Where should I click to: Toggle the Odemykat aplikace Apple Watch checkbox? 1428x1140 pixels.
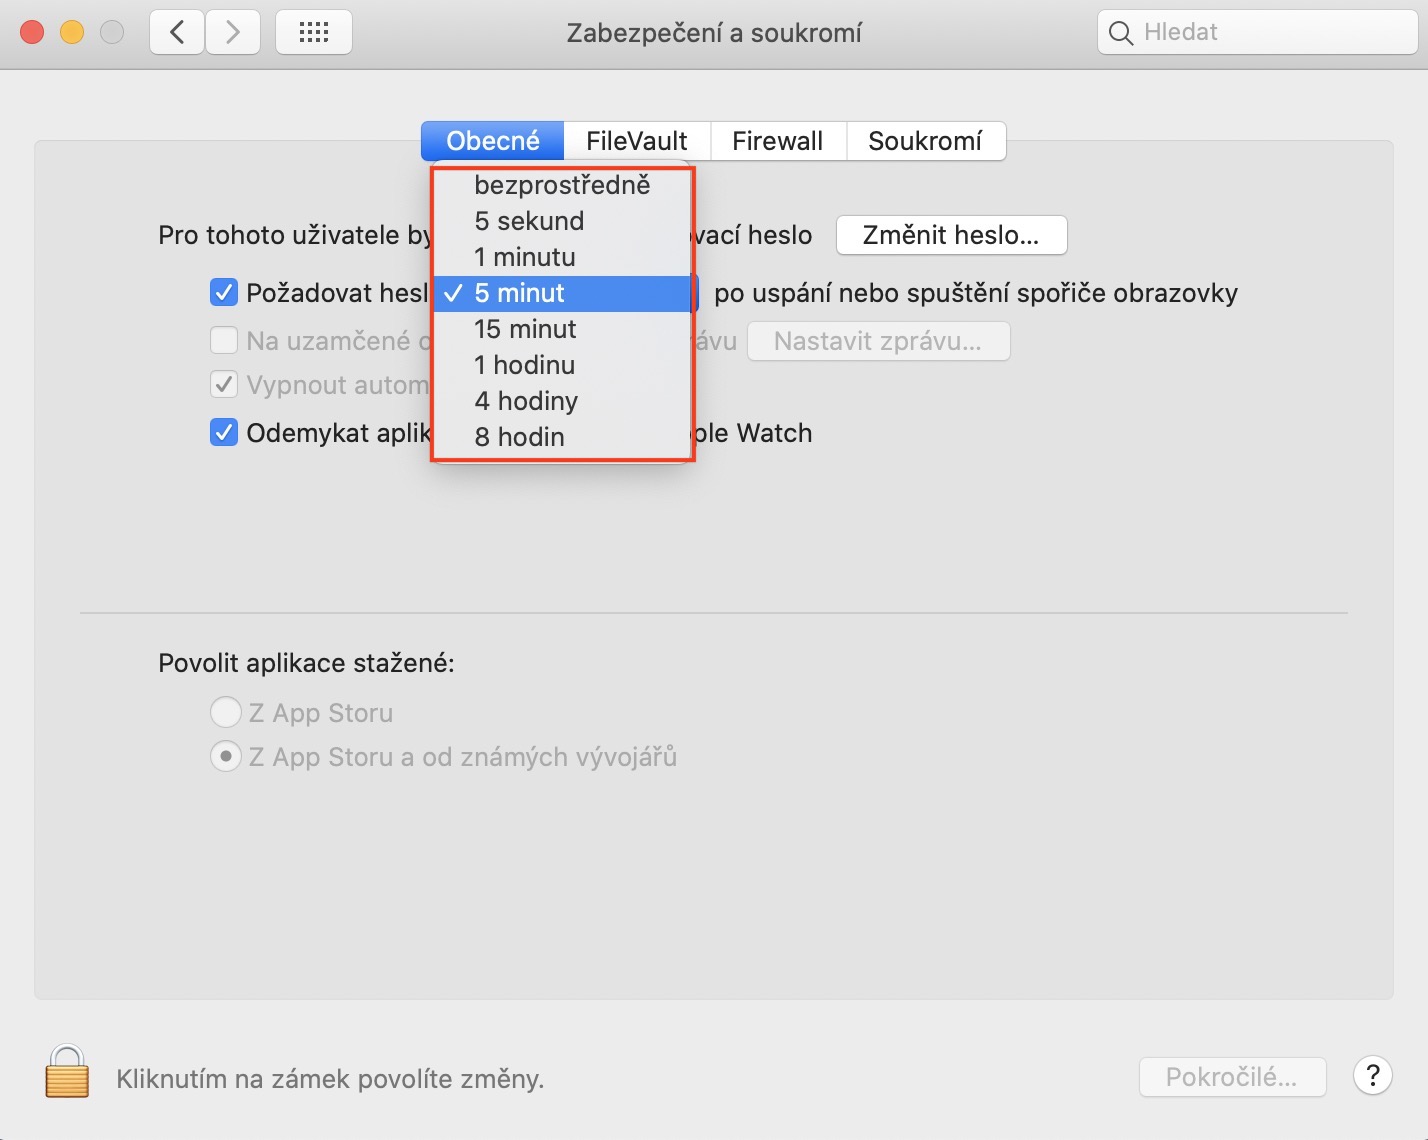click(x=224, y=433)
